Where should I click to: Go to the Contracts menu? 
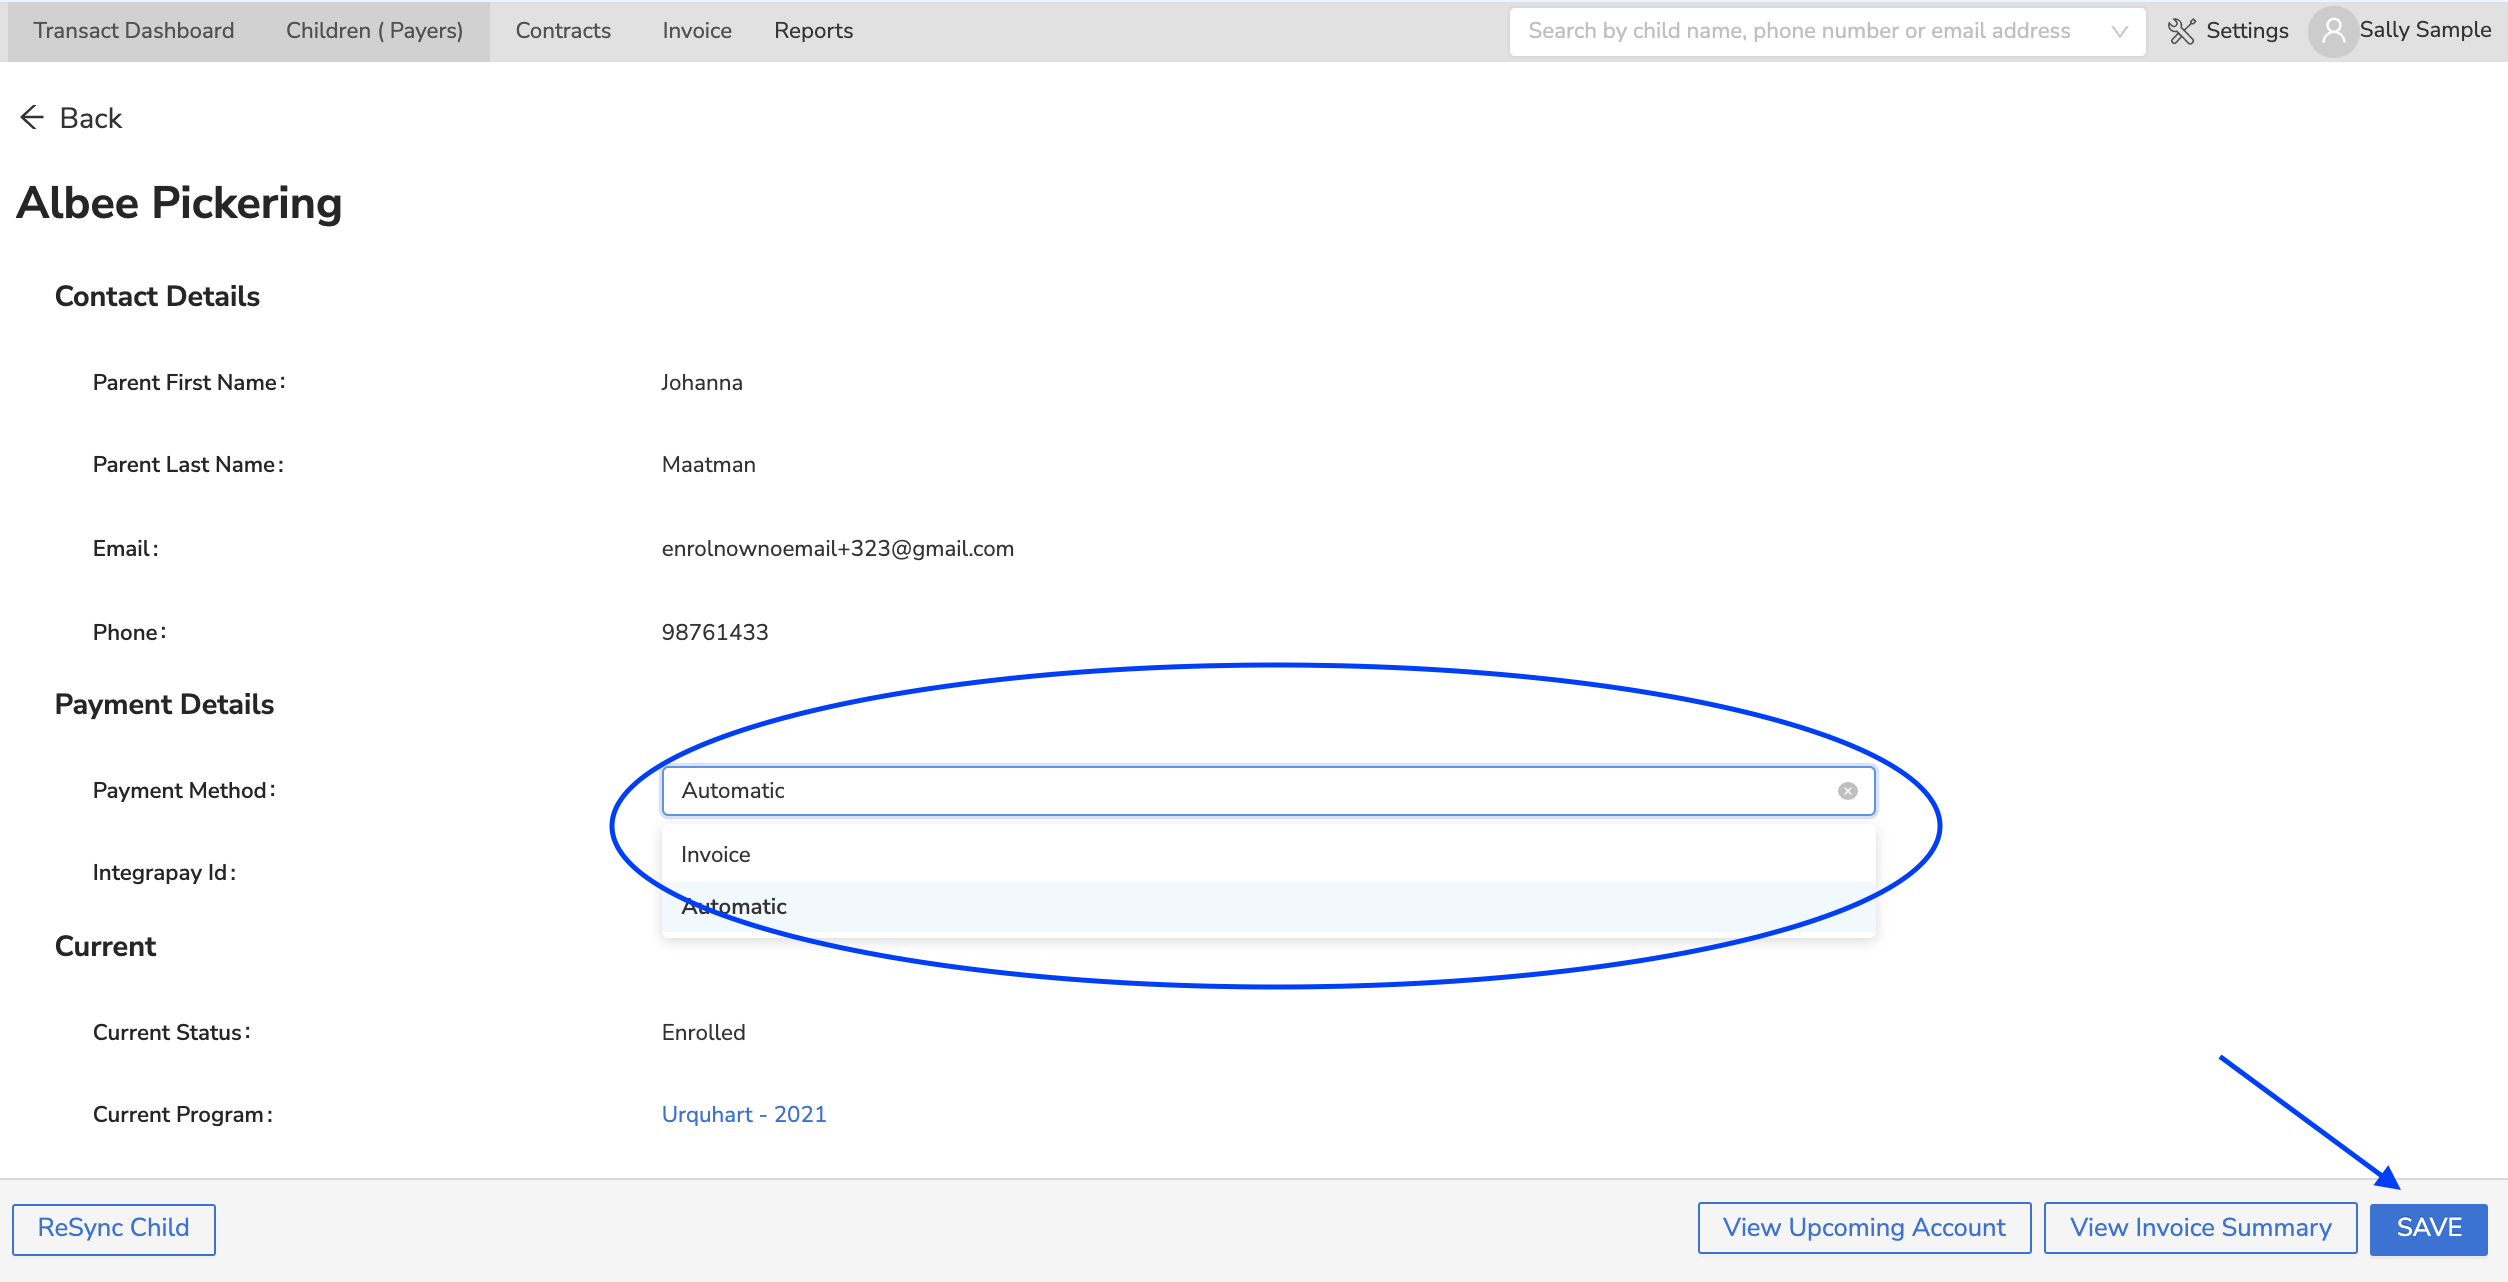click(x=563, y=31)
